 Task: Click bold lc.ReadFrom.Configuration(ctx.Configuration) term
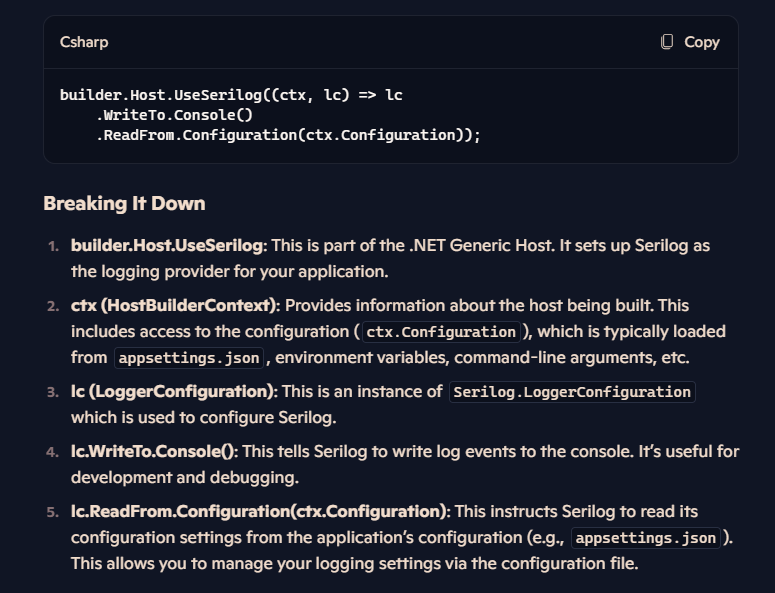pos(258,511)
